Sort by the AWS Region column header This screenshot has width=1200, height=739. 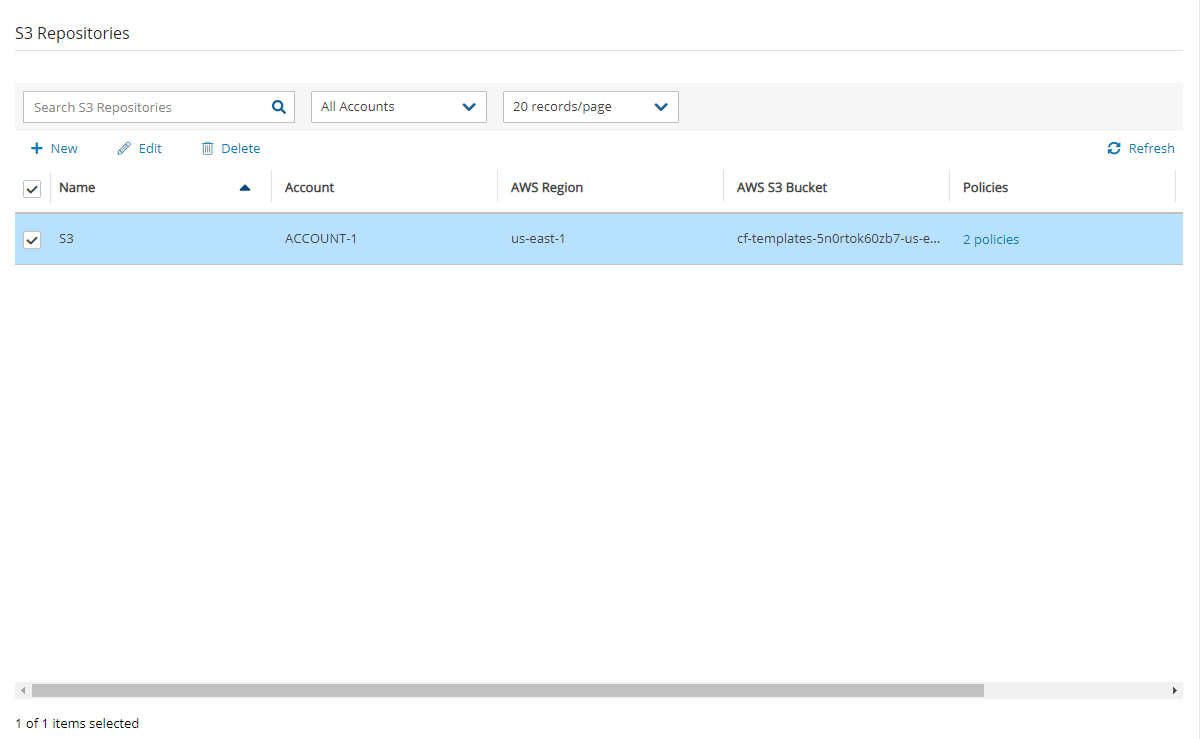(x=547, y=188)
